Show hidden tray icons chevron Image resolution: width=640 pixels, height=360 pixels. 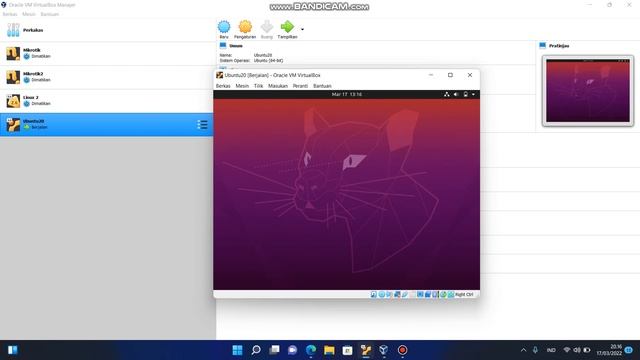(x=523, y=350)
